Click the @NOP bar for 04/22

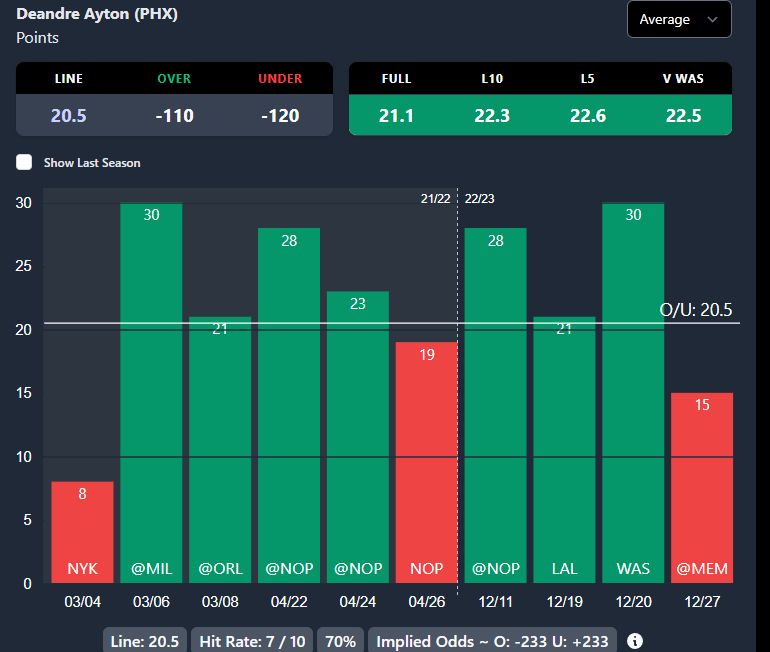coord(289,406)
